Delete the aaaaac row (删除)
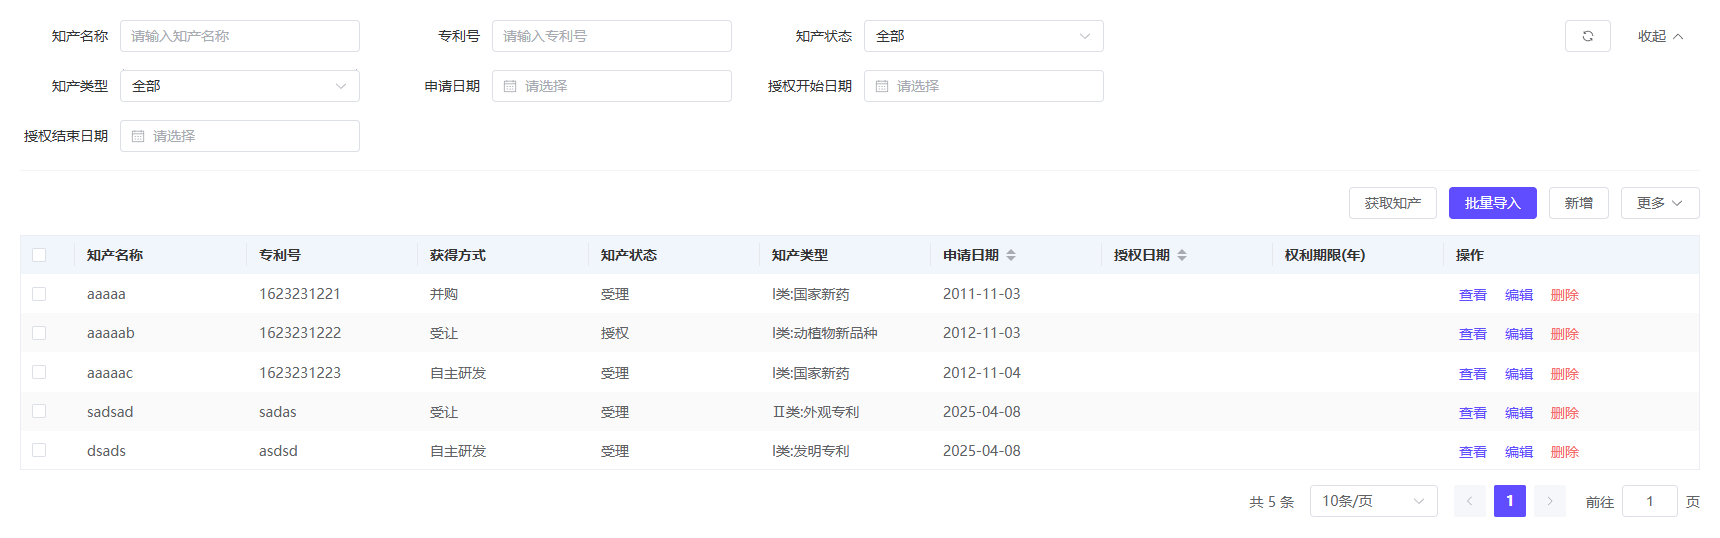 pyautogui.click(x=1565, y=374)
